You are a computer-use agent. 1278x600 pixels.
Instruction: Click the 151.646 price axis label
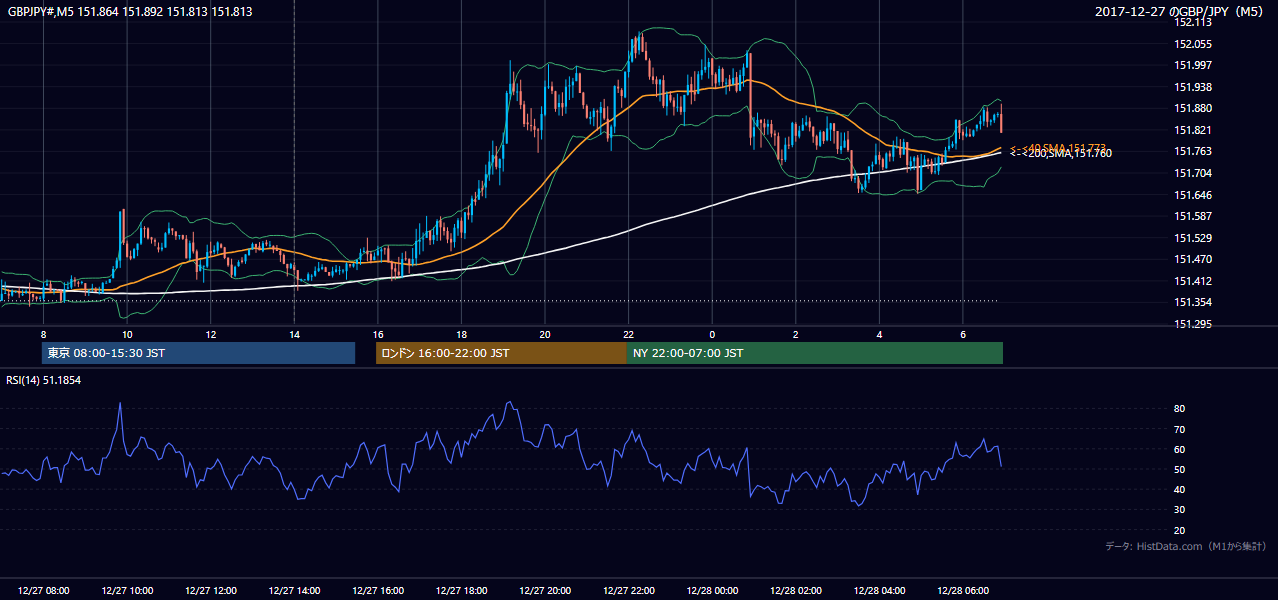(x=1193, y=195)
